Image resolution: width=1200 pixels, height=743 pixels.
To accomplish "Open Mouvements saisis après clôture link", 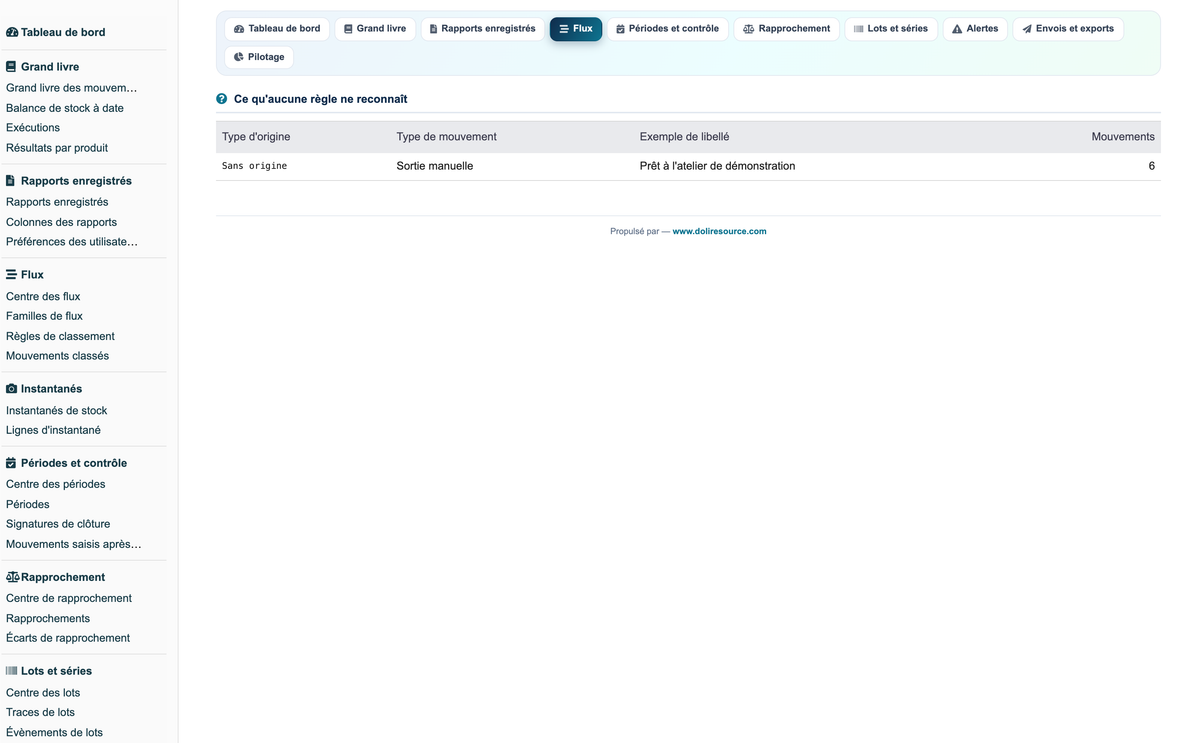I will pyautogui.click(x=74, y=544).
